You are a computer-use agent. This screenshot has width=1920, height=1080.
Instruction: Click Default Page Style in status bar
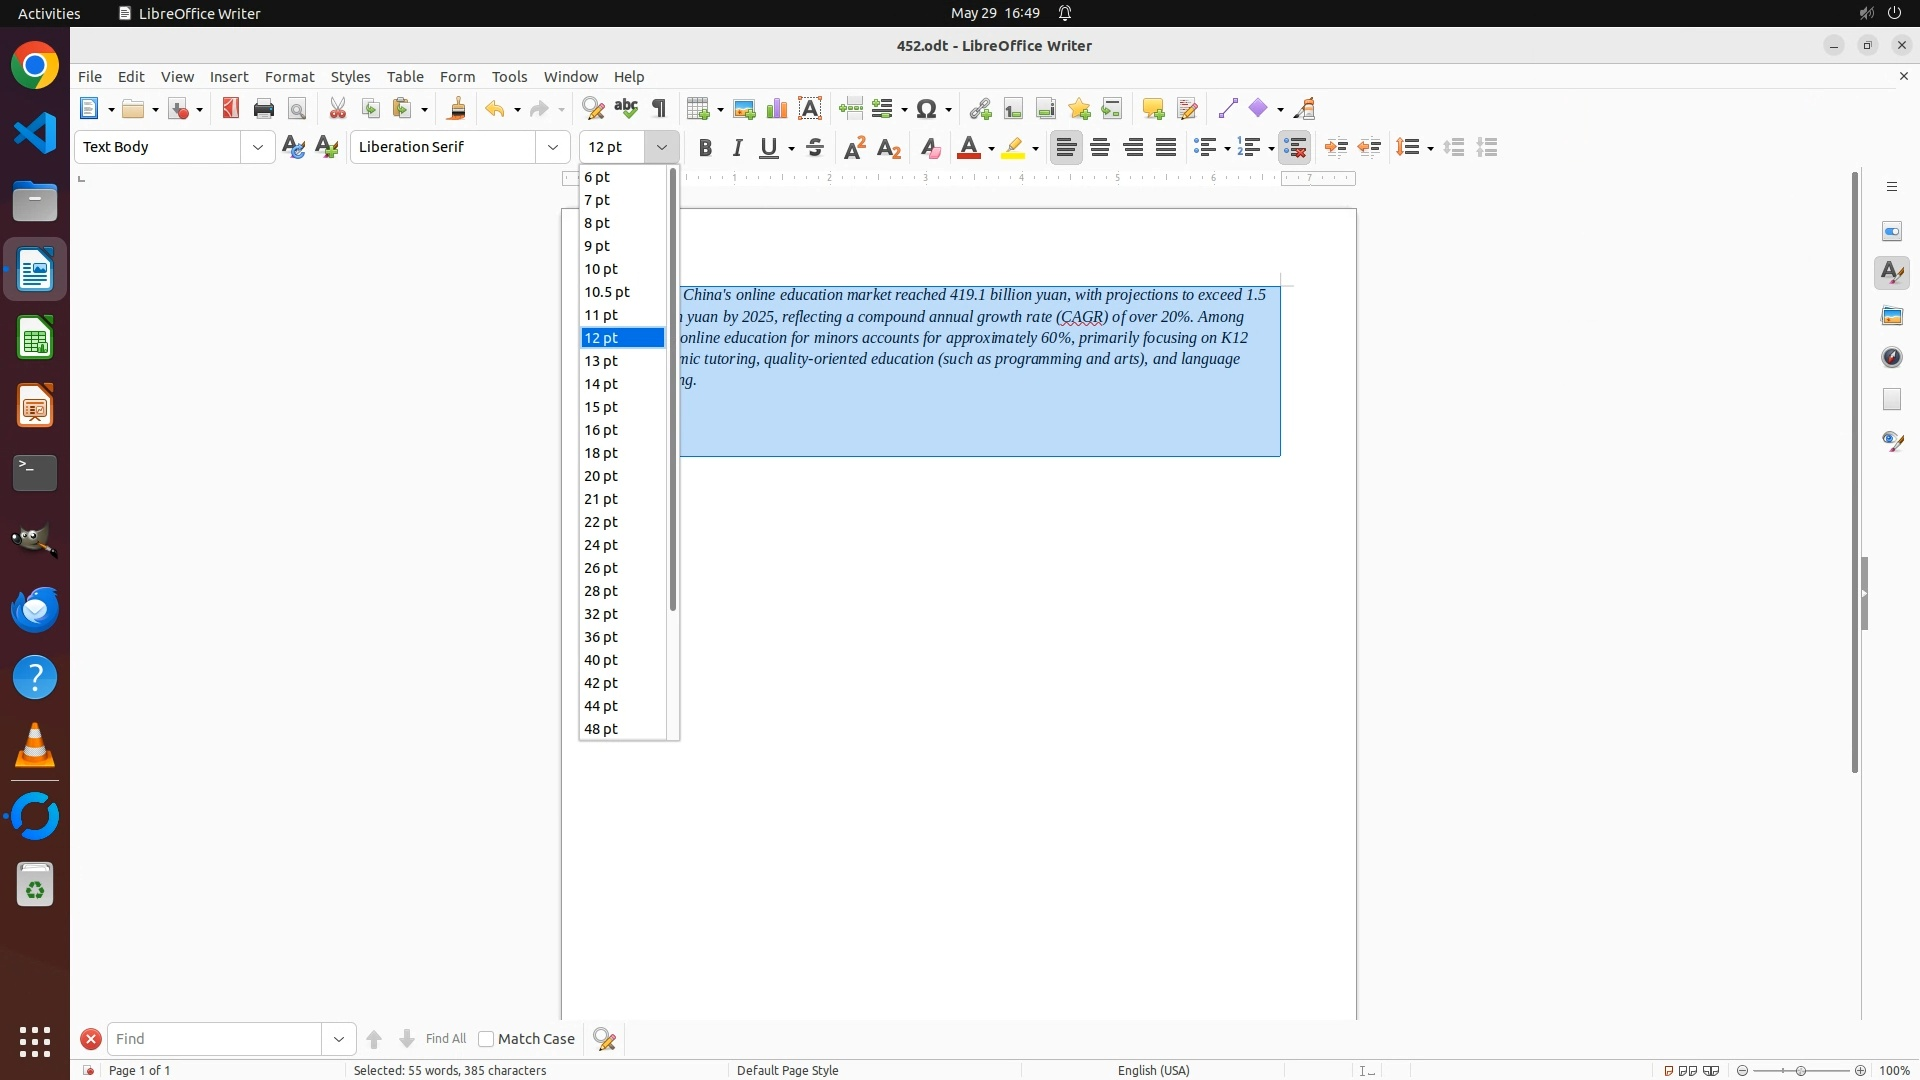click(787, 1070)
